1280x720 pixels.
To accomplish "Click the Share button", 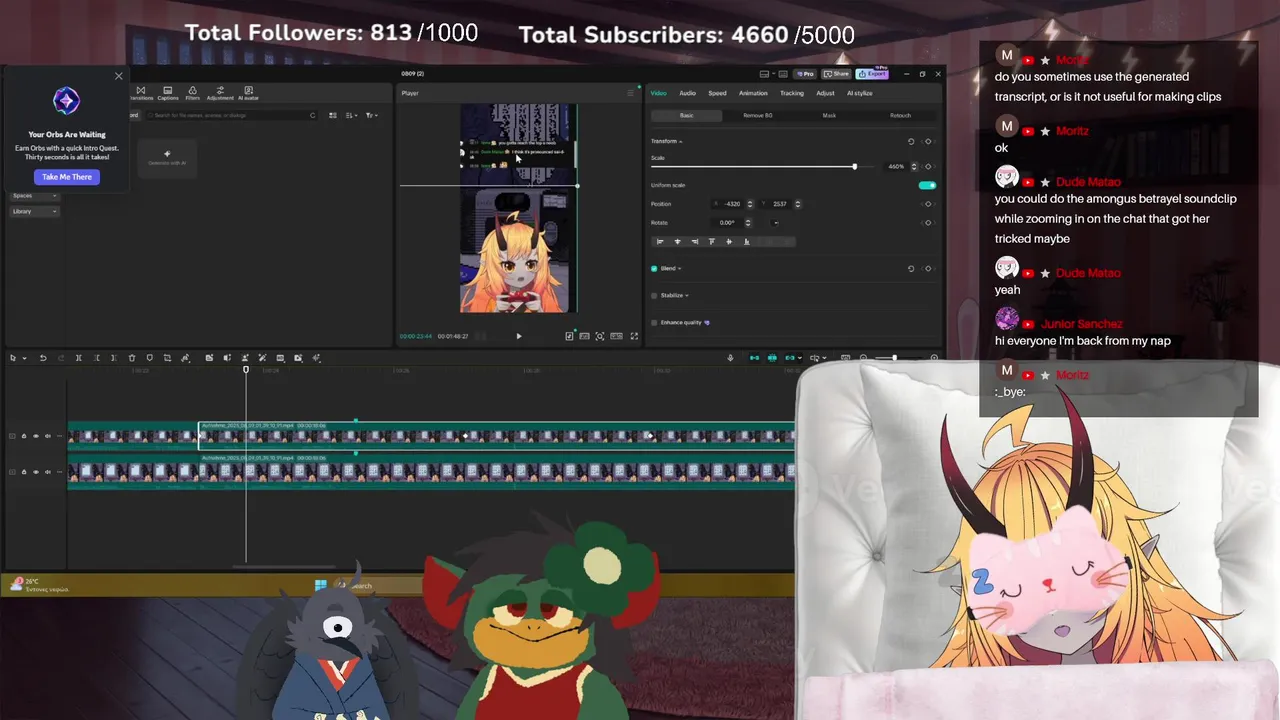I will (837, 74).
